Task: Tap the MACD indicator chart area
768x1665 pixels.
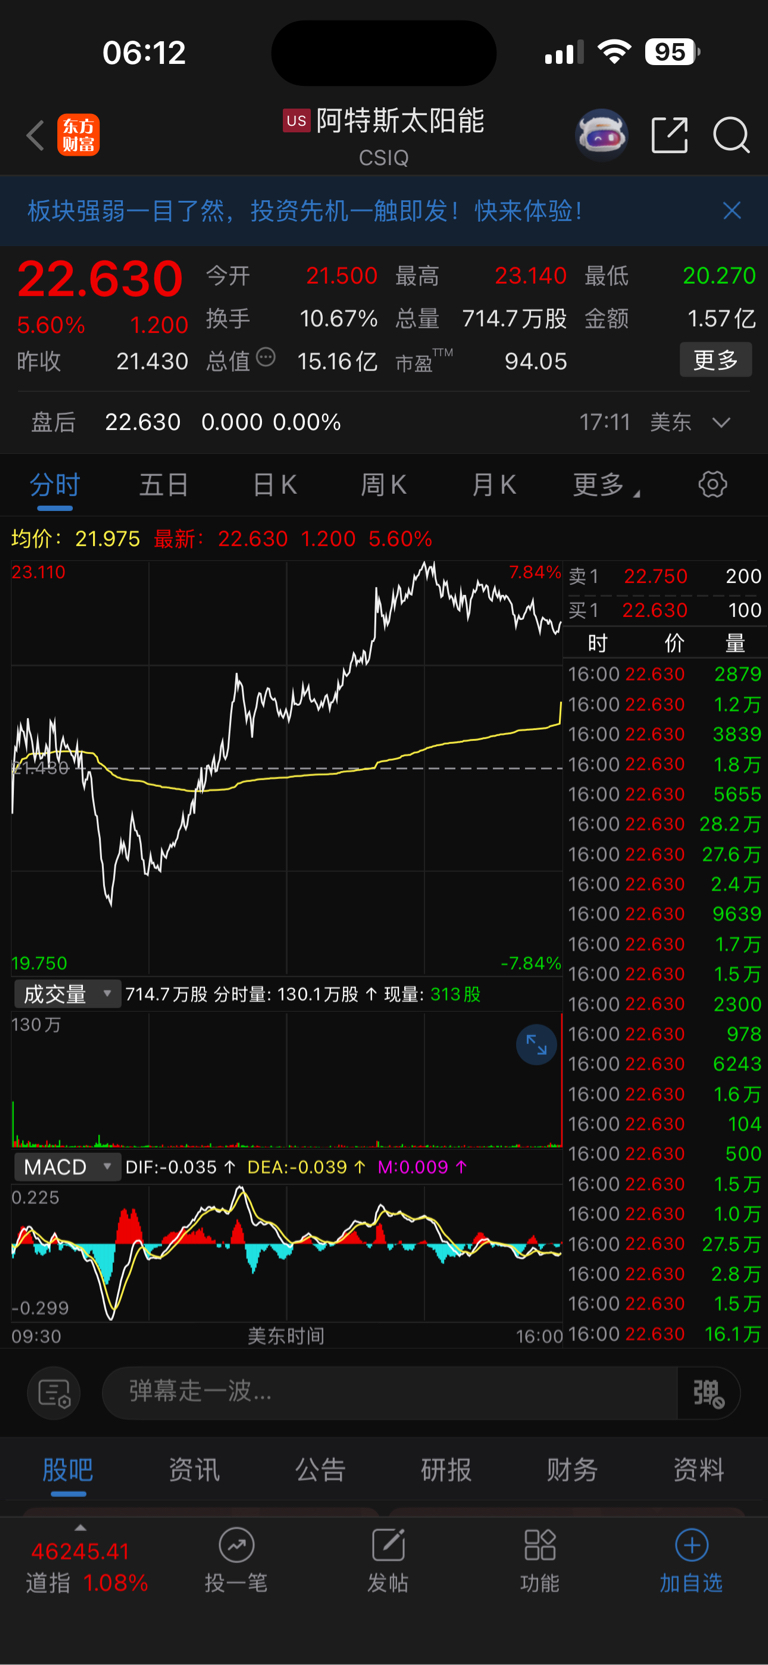Action: (287, 1254)
